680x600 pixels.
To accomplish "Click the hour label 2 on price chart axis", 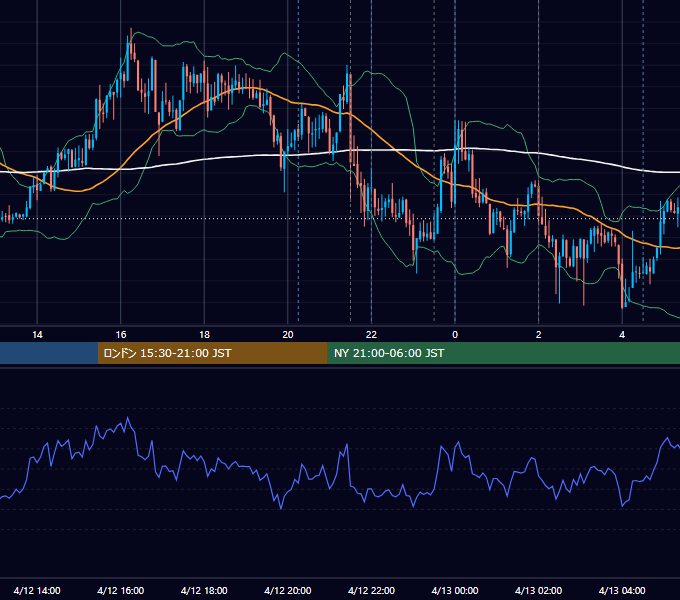I will click(x=539, y=335).
